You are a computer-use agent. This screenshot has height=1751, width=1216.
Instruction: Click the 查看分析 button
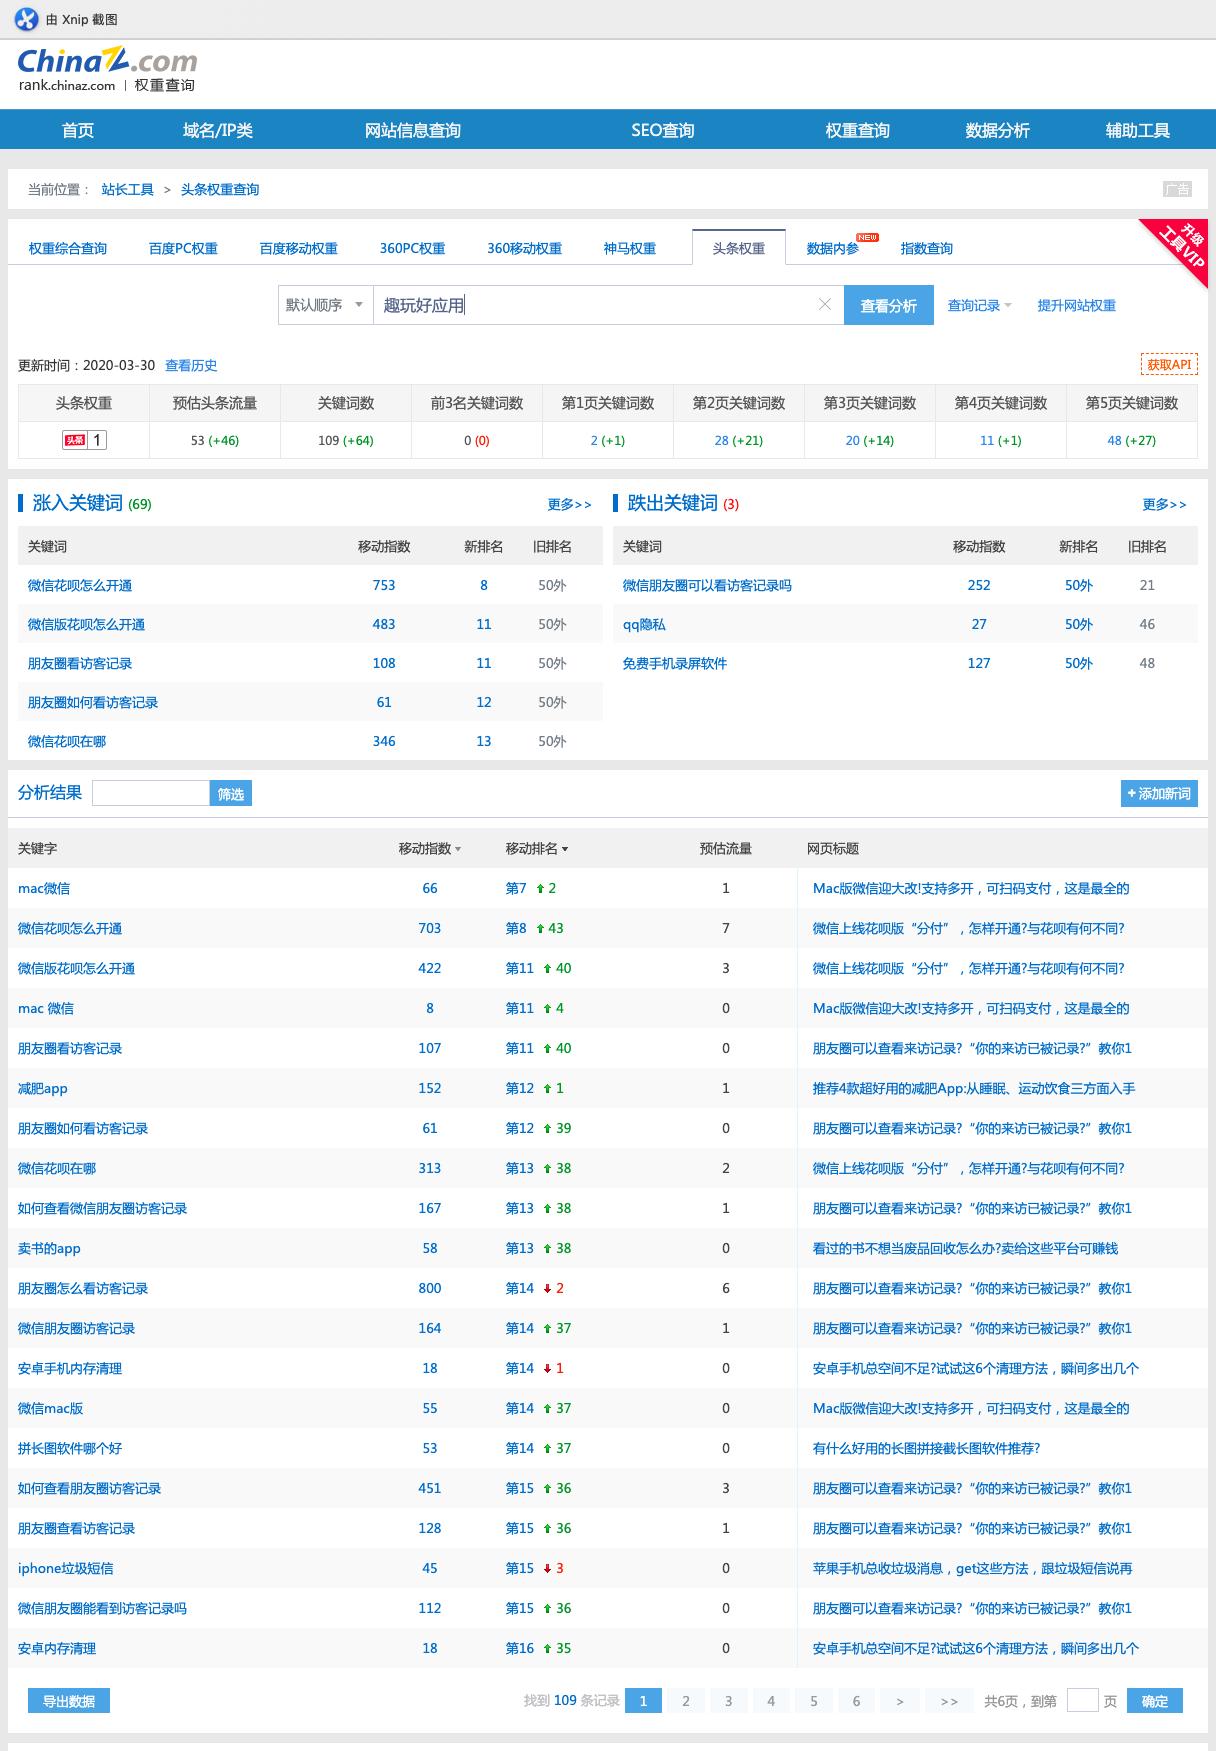[x=888, y=306]
